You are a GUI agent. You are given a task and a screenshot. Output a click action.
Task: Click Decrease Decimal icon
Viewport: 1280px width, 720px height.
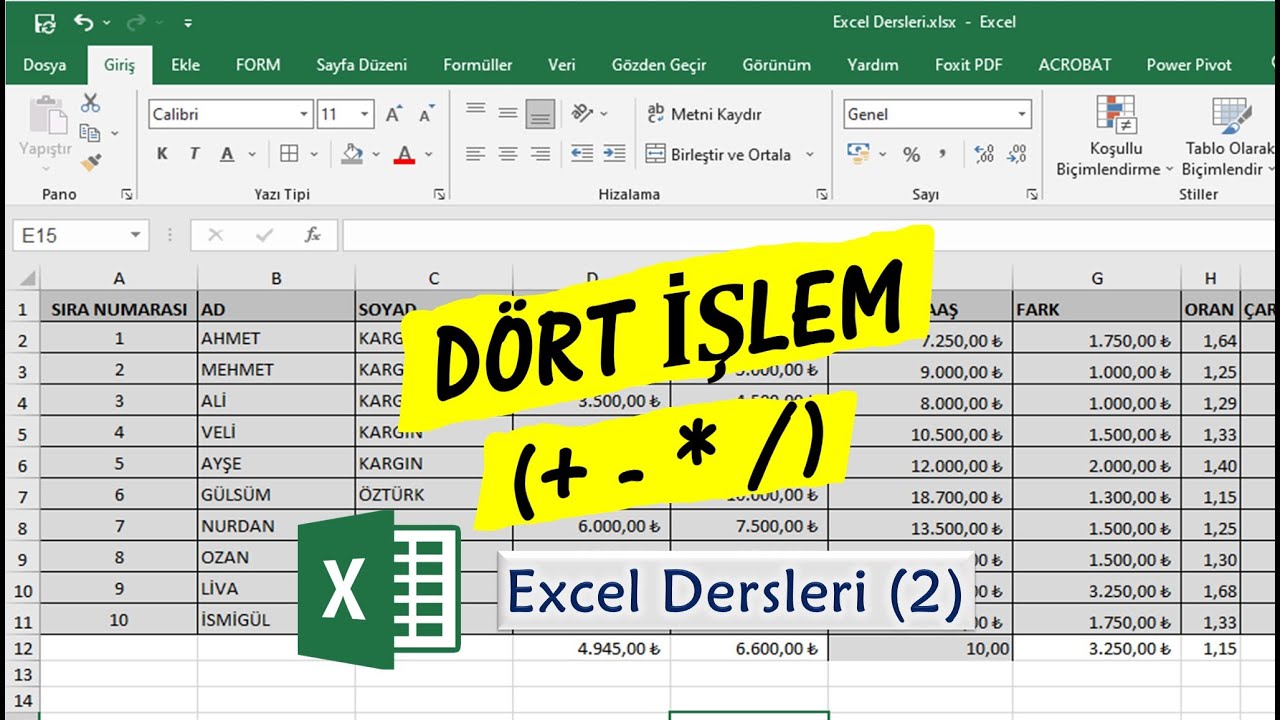point(1017,154)
